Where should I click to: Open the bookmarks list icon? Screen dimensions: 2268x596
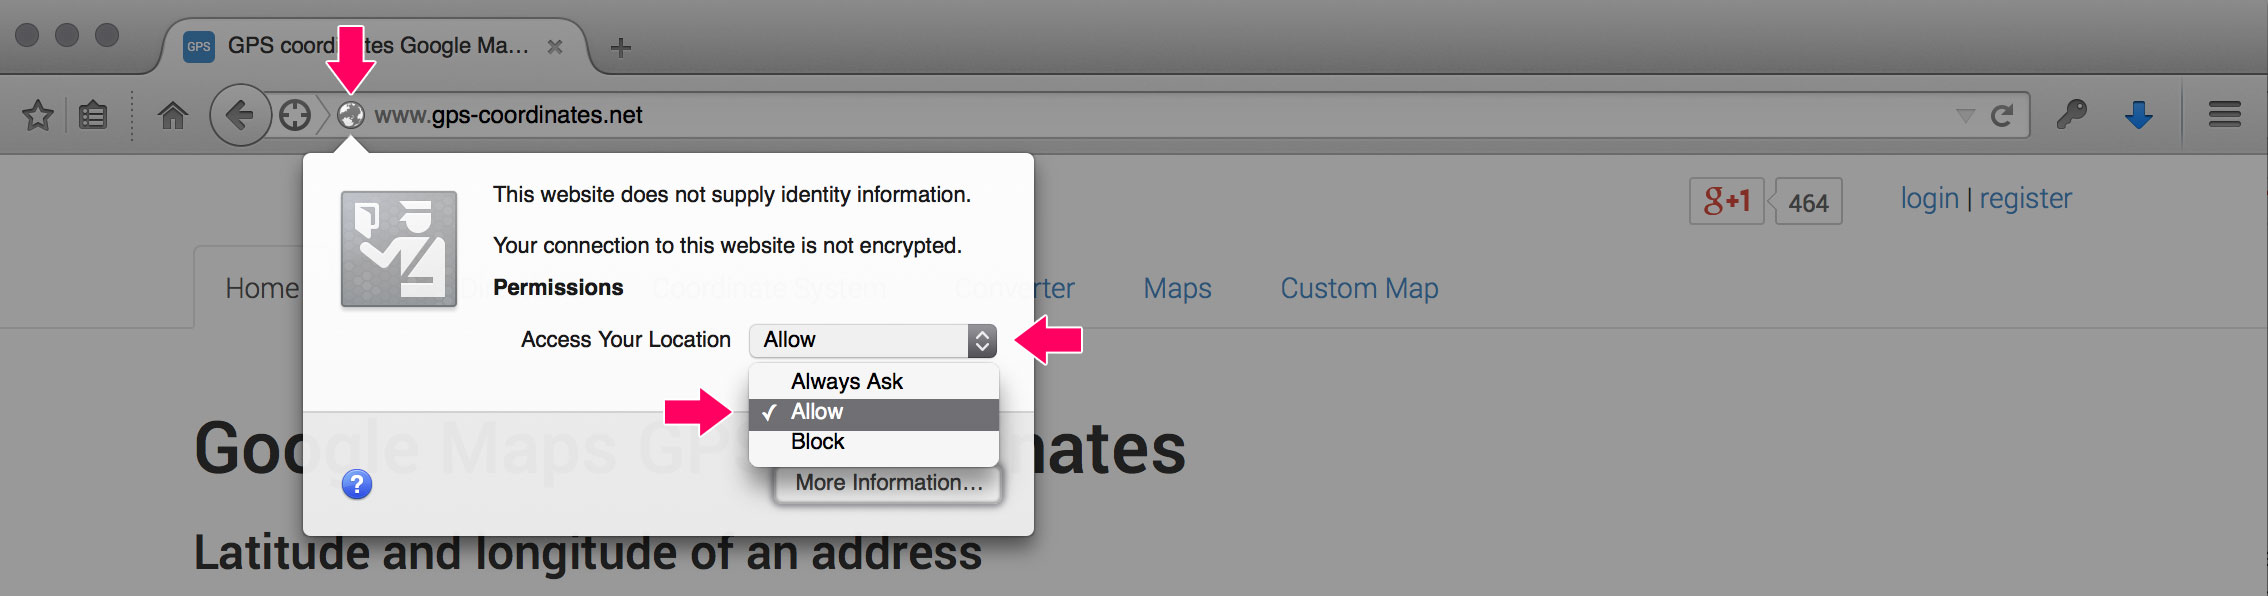93,116
